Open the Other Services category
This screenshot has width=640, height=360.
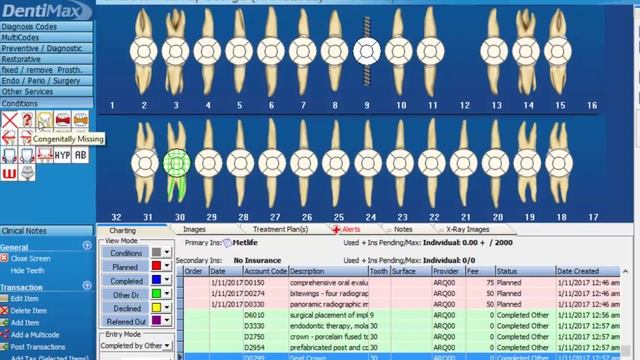[47, 91]
